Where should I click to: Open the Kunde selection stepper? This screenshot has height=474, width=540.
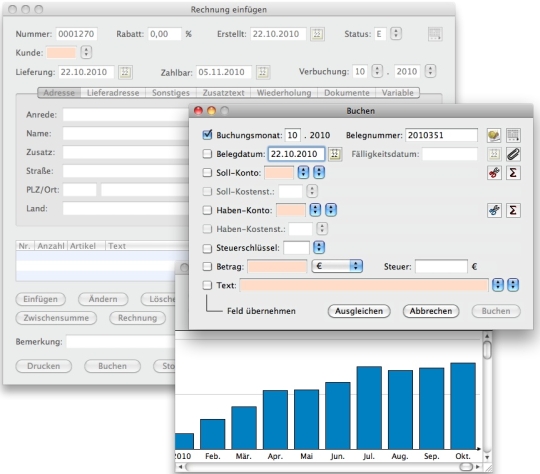coord(86,52)
